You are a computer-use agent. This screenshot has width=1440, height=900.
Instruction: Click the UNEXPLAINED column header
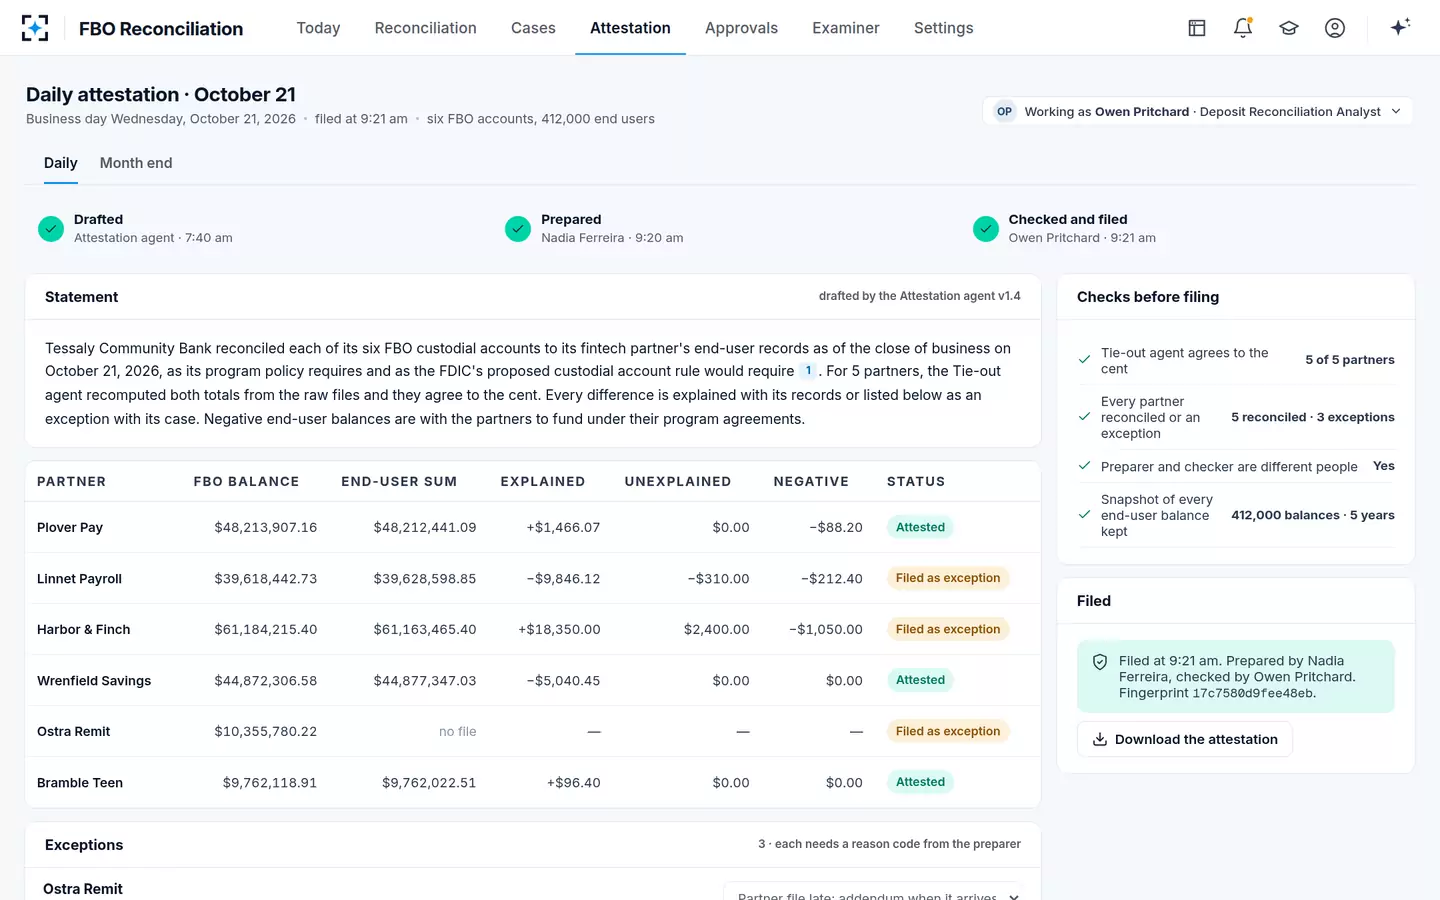click(678, 481)
